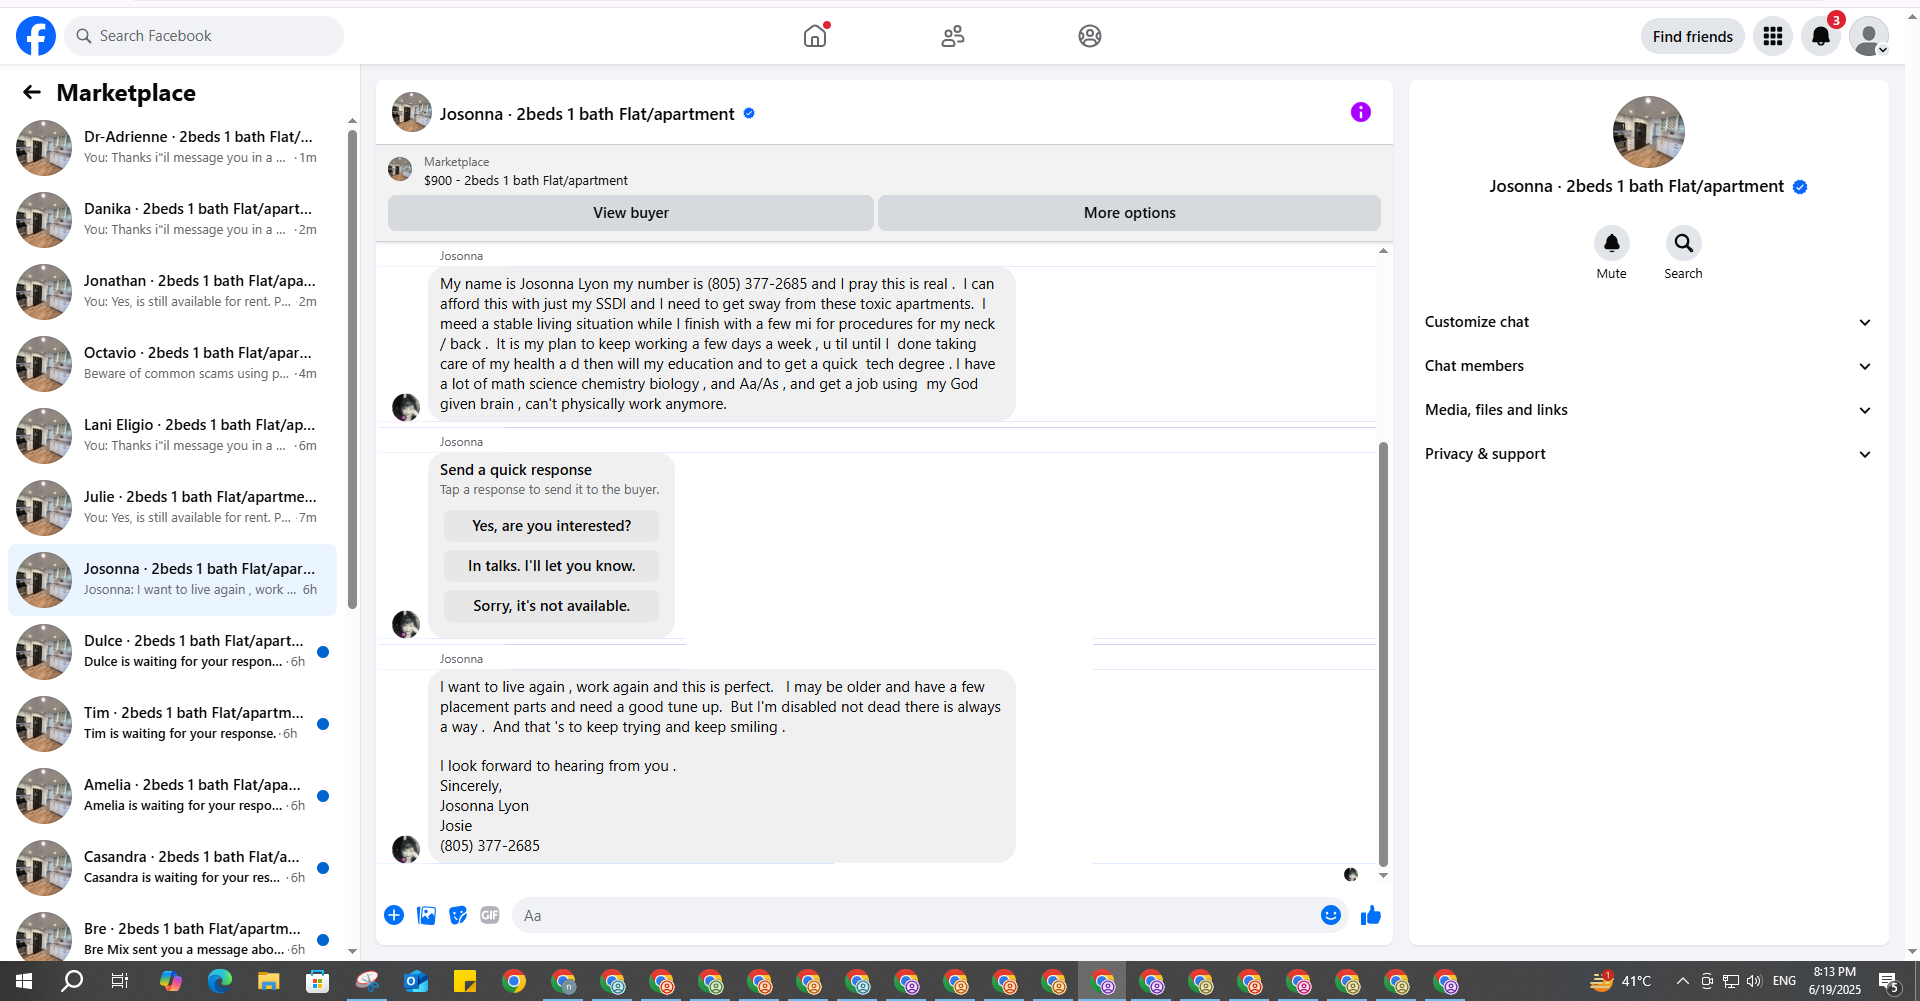The height and width of the screenshot is (1001, 1920).
Task: Mute this conversation with the bell
Action: 1612,243
